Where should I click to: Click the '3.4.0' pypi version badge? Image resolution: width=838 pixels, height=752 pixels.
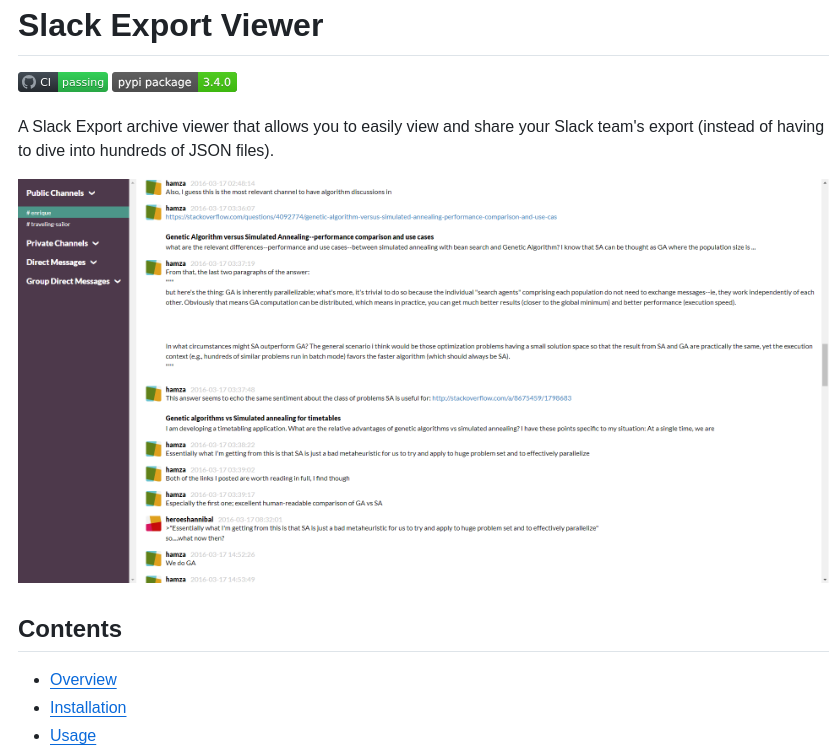click(217, 82)
